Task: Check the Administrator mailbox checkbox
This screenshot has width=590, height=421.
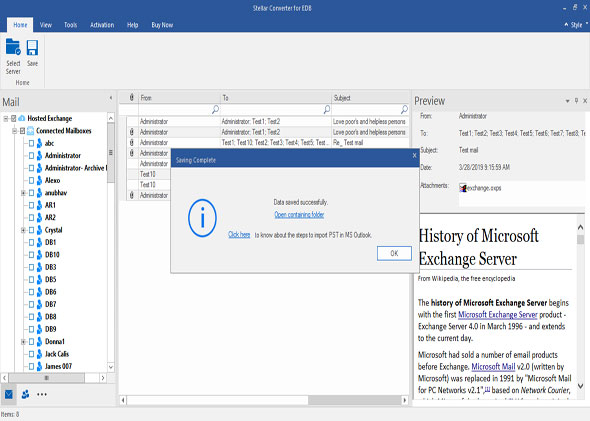Action: pos(32,155)
